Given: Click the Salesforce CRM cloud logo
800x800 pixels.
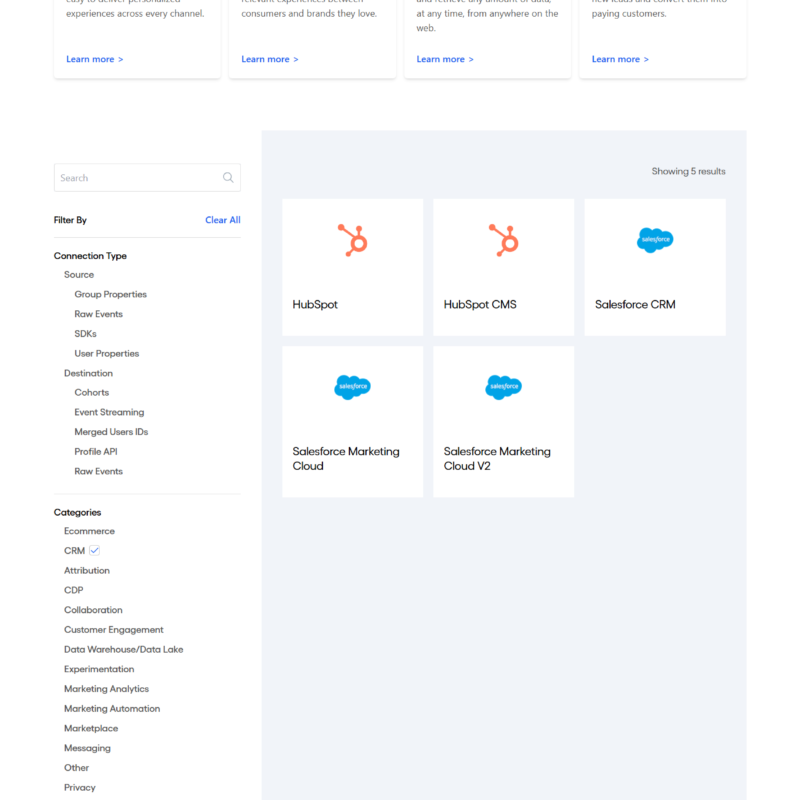Looking at the screenshot, I should (x=655, y=240).
